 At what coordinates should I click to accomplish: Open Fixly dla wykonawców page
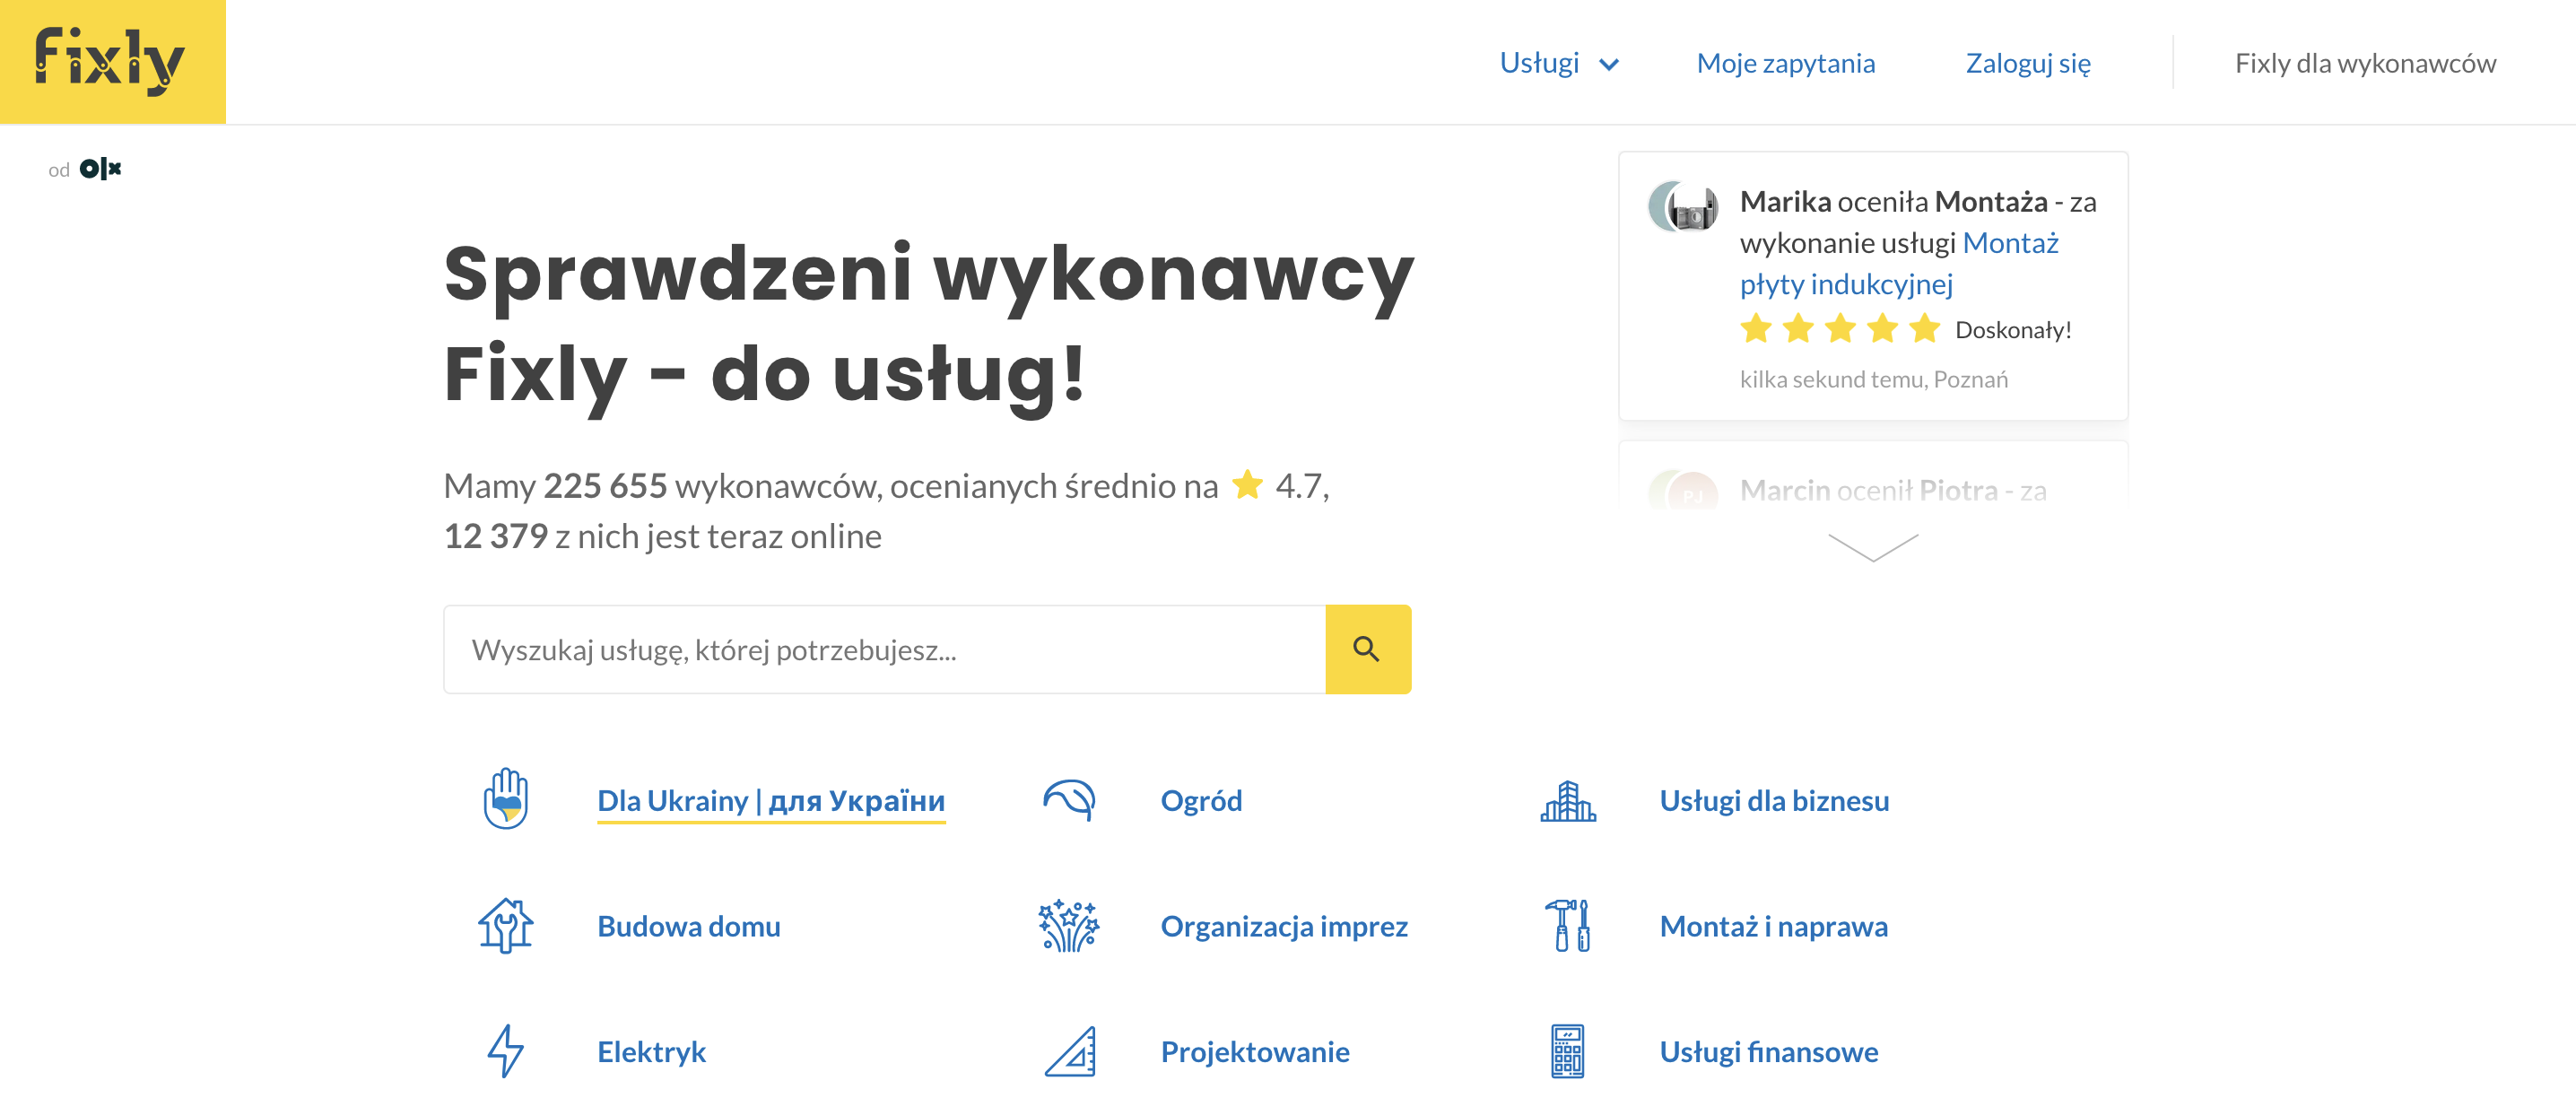click(2365, 63)
